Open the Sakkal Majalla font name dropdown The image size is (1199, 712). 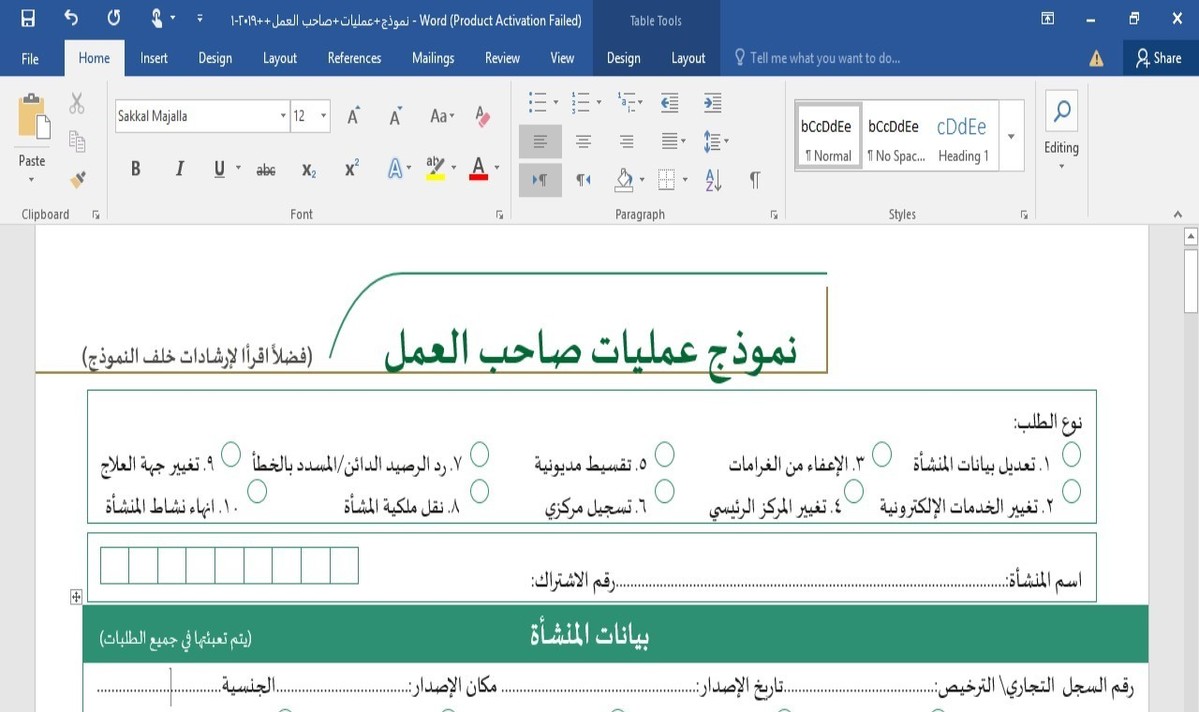[283, 116]
